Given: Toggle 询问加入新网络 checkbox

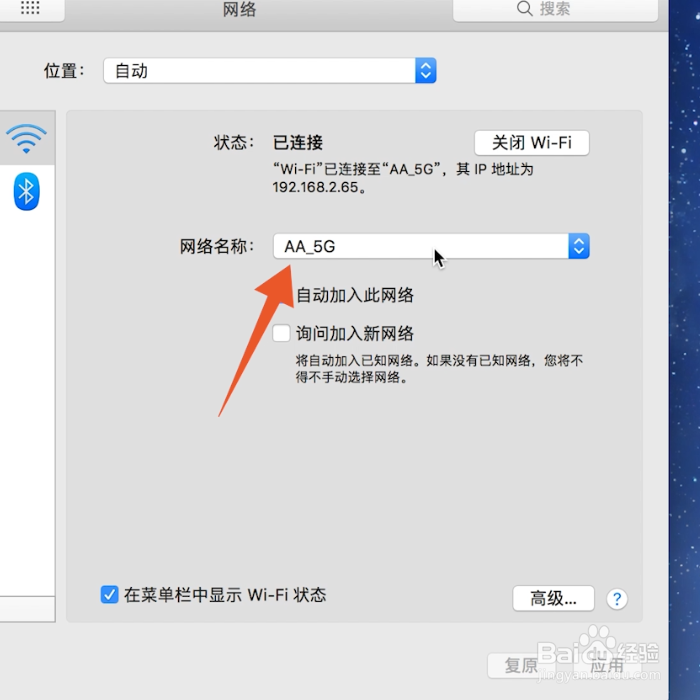Looking at the screenshot, I should pos(281,333).
